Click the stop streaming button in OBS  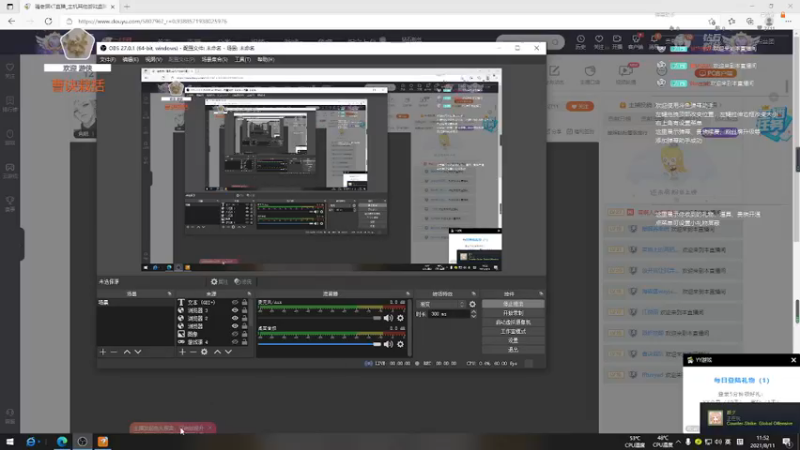tap(513, 304)
